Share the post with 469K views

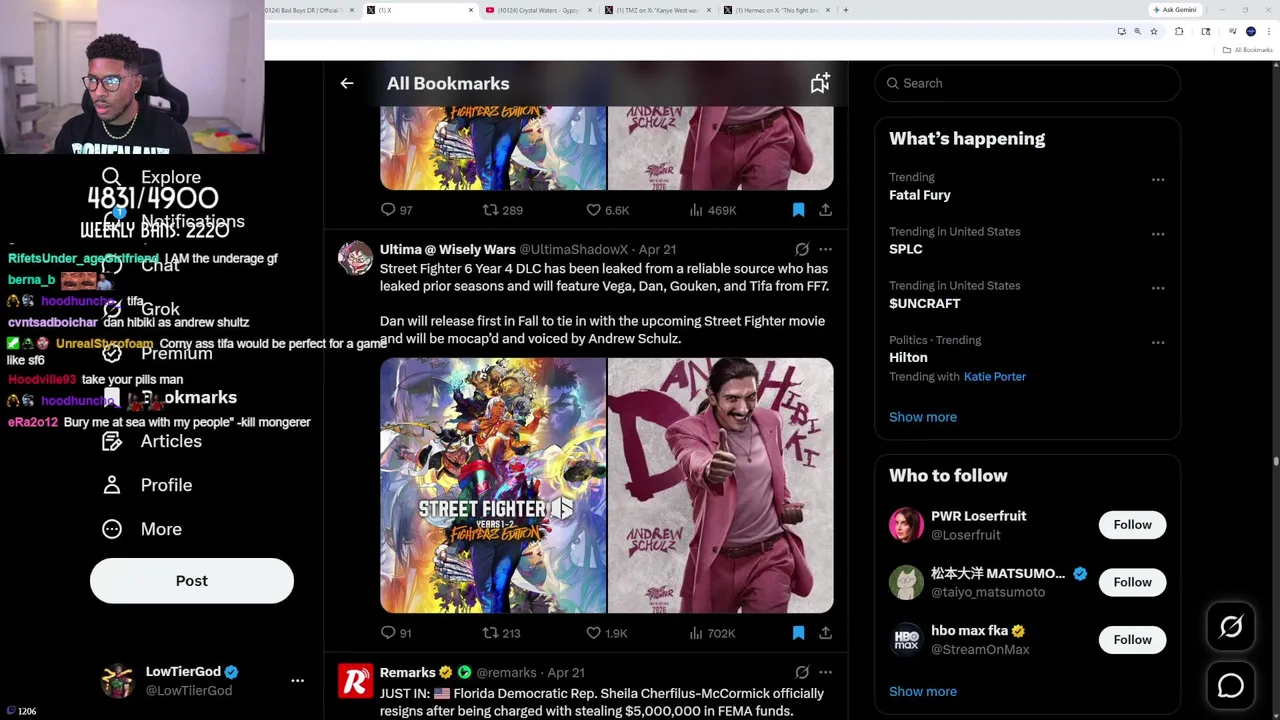(x=825, y=210)
